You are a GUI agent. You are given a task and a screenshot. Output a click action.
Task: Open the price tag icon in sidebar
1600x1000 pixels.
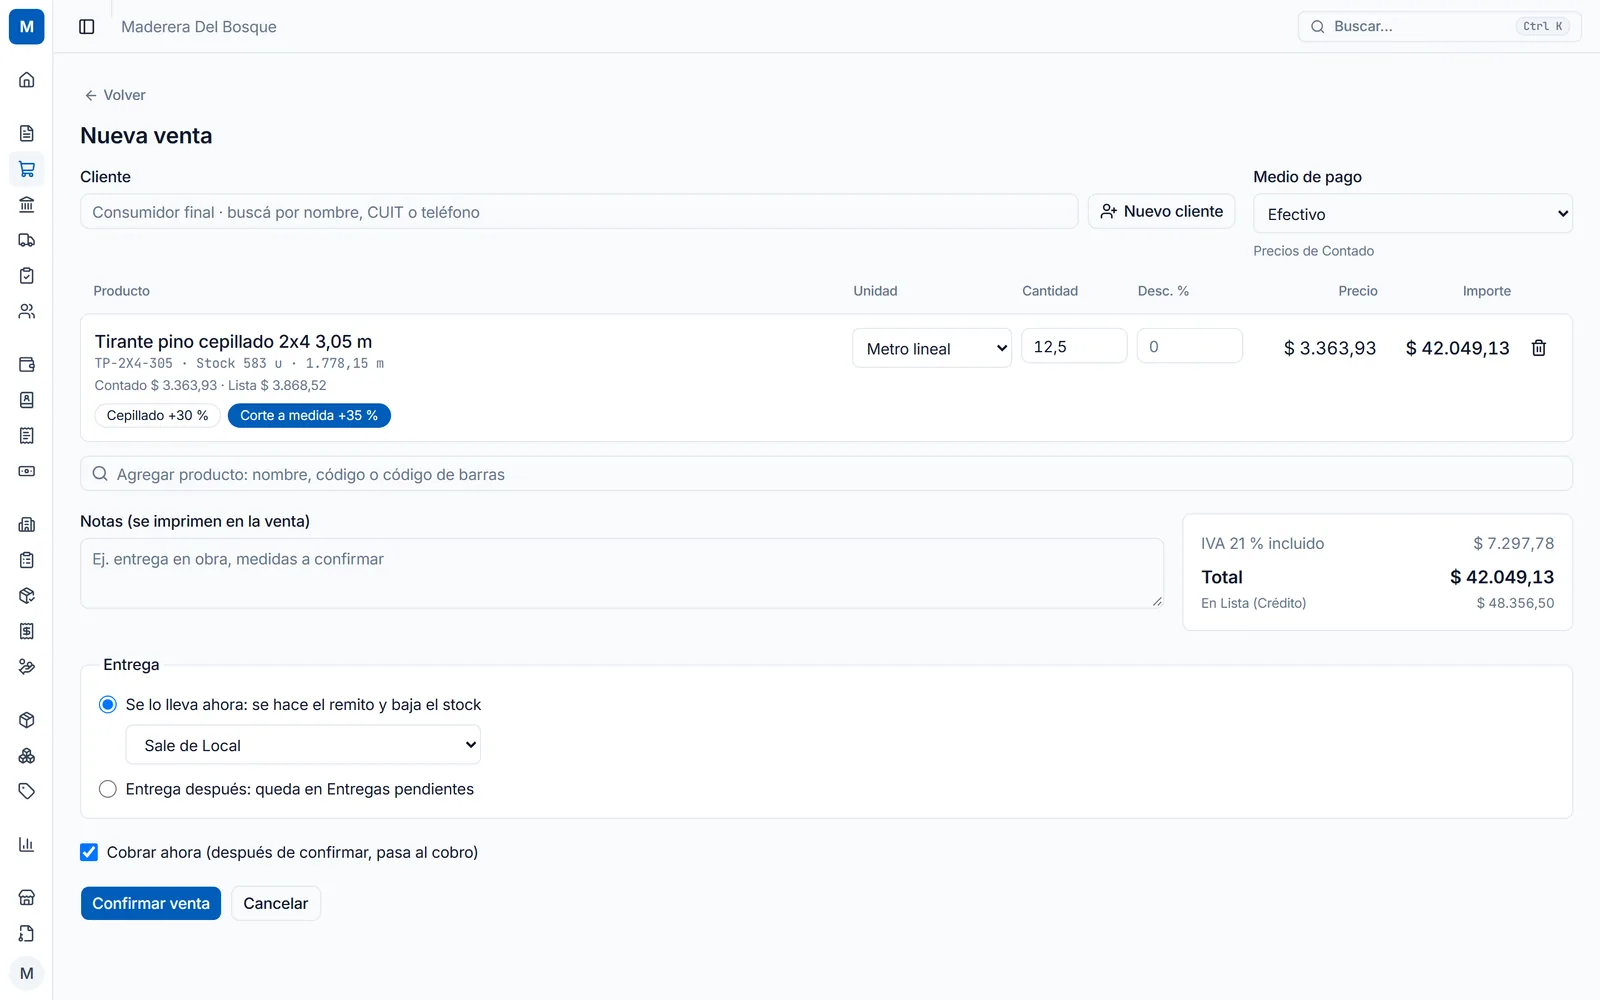[27, 791]
